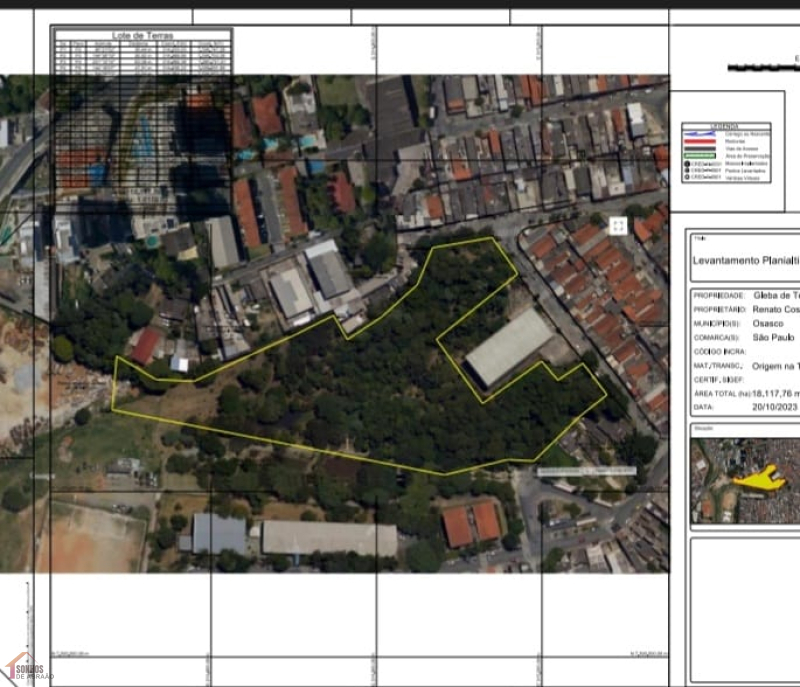Click the scale bar at top right
Image resolution: width=800 pixels, height=687 pixels.
click(764, 68)
